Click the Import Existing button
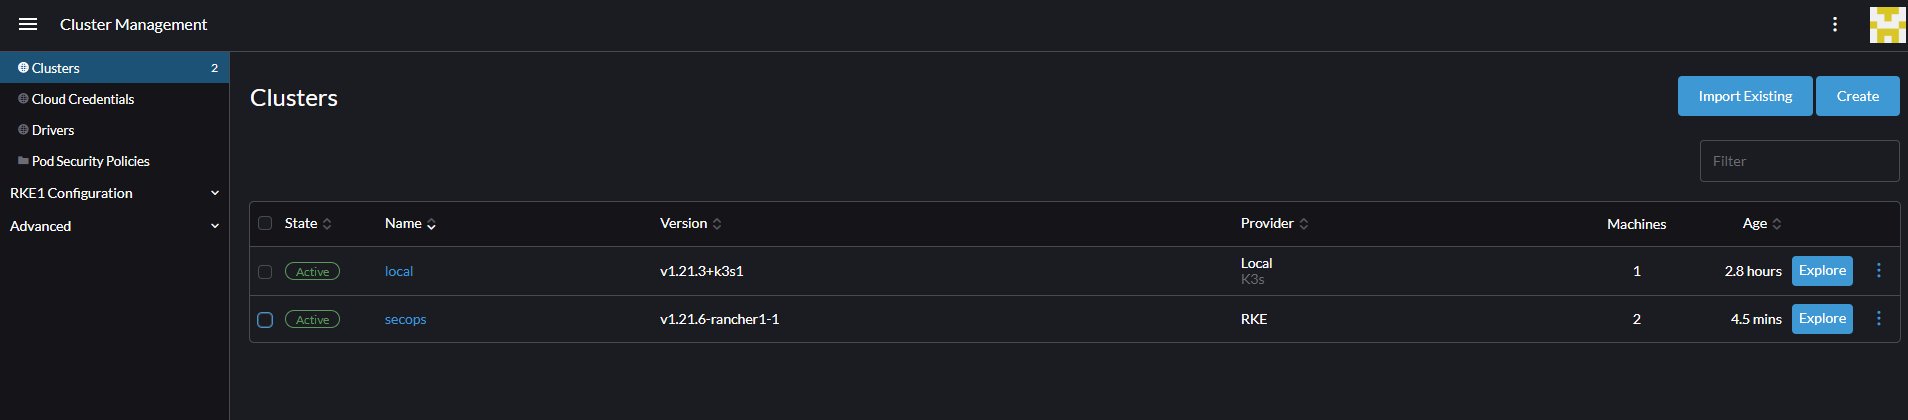Screen dimensions: 1908x420 pos(1745,96)
